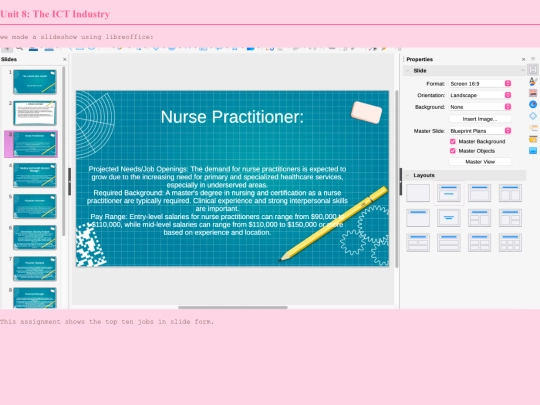Choose Title, Content over Content layout

pyautogui.click(x=448, y=242)
